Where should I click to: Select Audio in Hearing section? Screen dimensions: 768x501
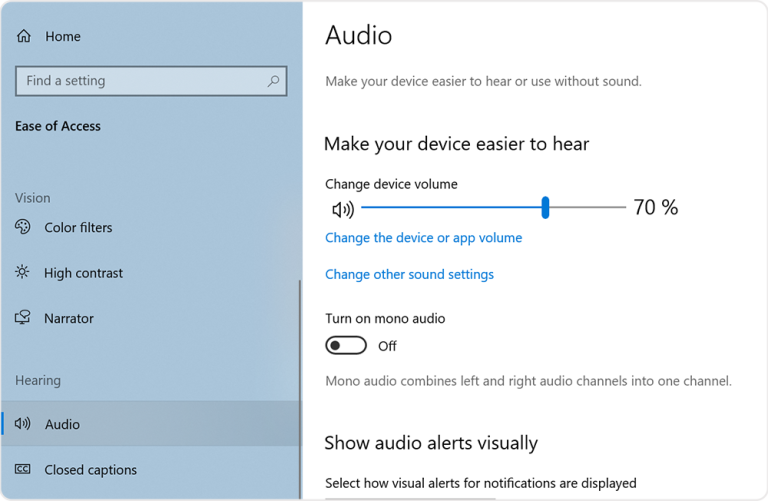coord(151,424)
